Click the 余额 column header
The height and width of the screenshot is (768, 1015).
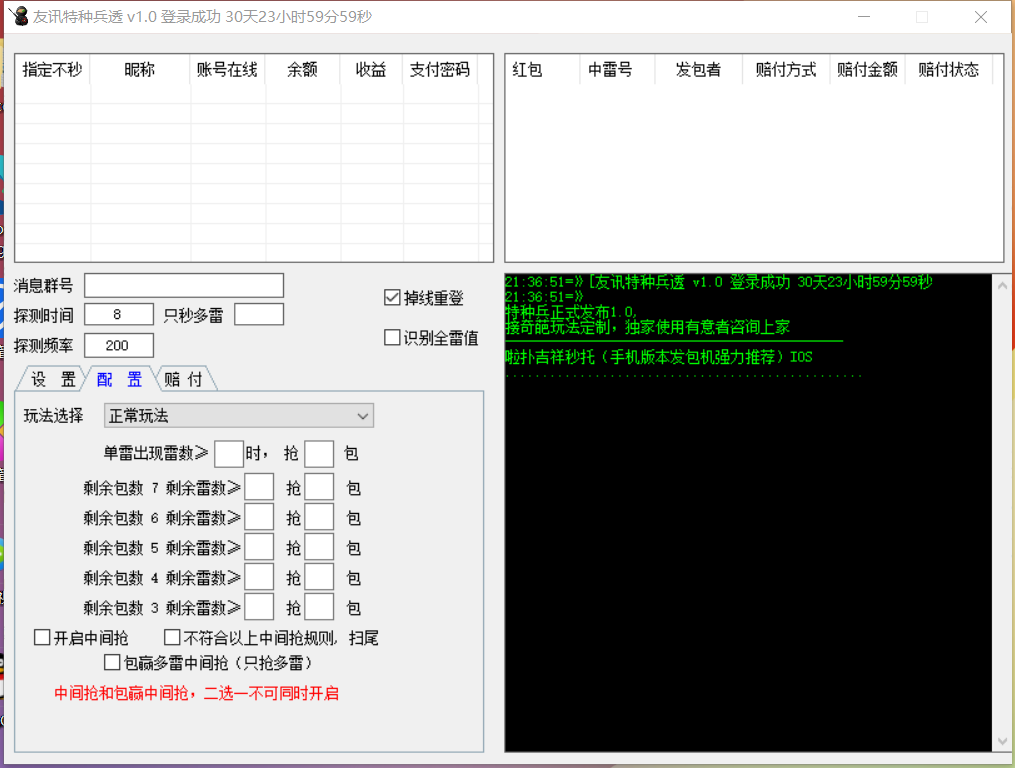302,69
